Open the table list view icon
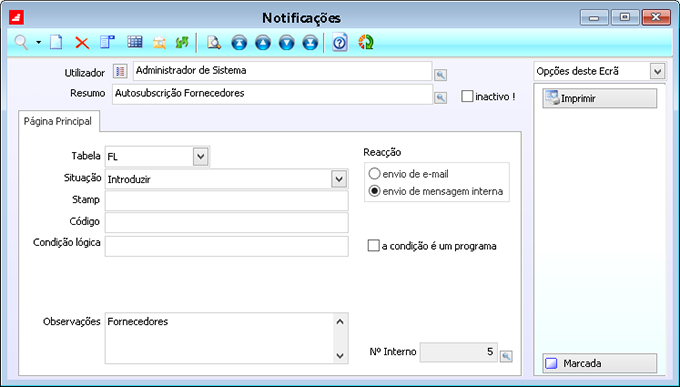 (x=135, y=42)
